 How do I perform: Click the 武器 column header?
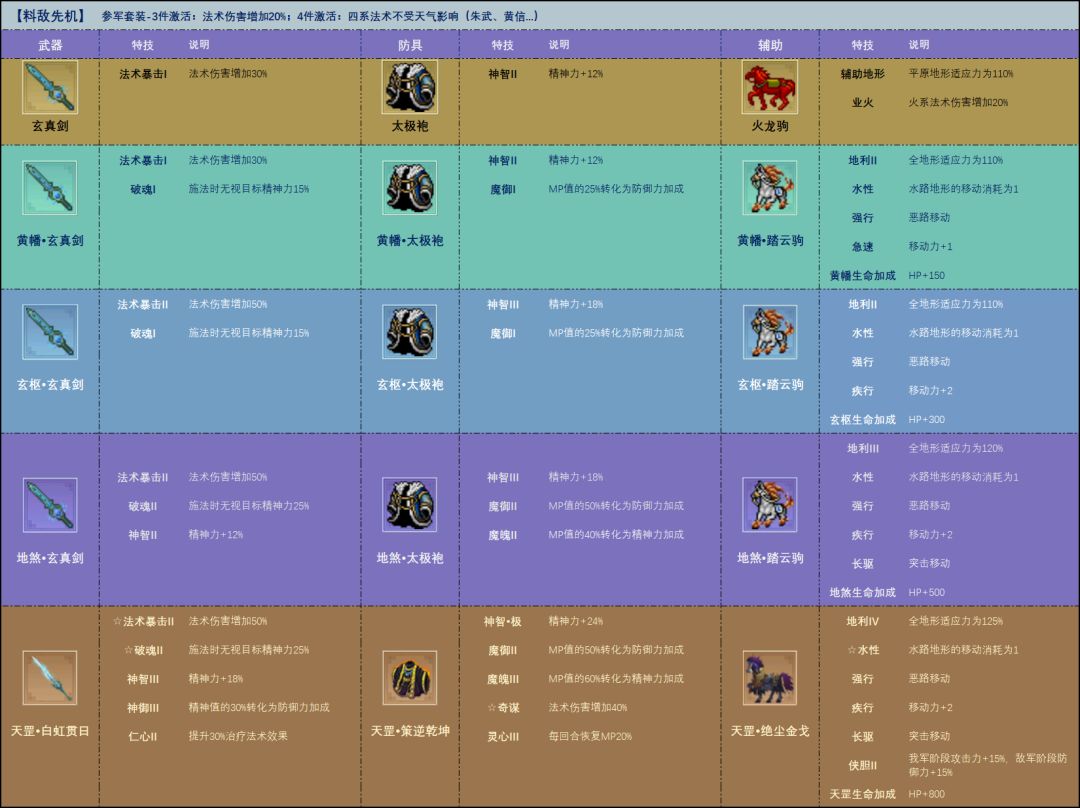[x=50, y=45]
